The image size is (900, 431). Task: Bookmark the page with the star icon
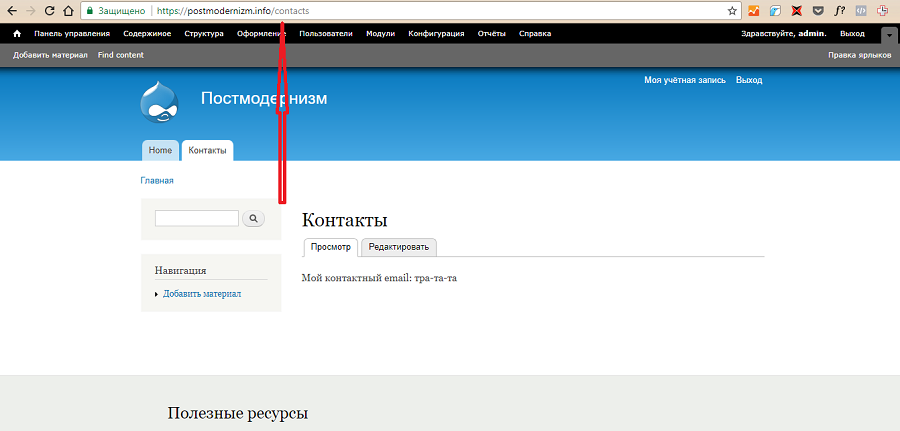[732, 10]
